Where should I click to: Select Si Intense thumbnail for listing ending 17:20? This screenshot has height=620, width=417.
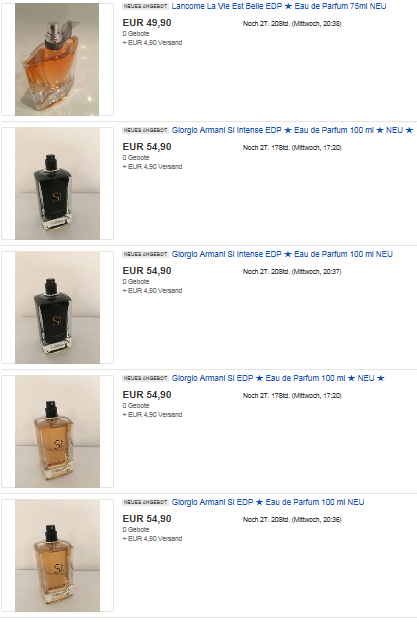point(57,183)
